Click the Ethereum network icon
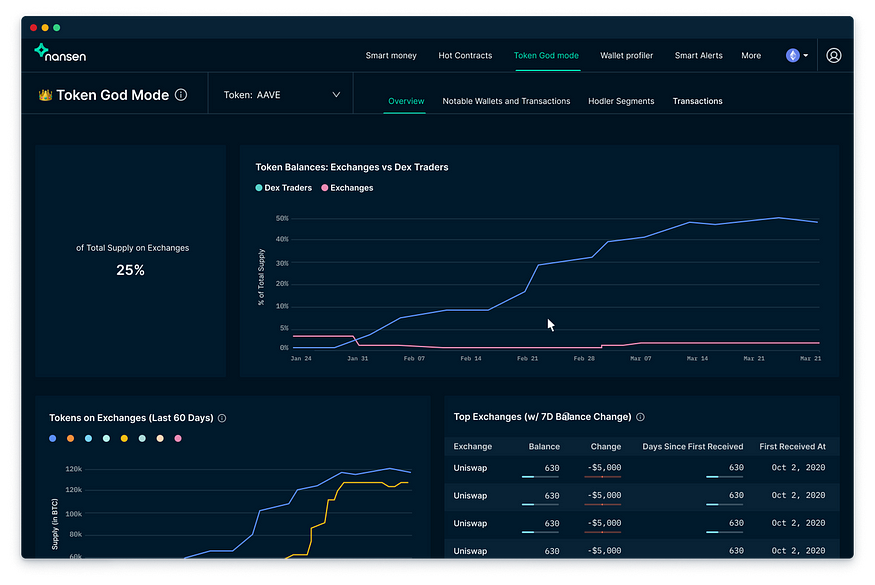 tap(793, 56)
